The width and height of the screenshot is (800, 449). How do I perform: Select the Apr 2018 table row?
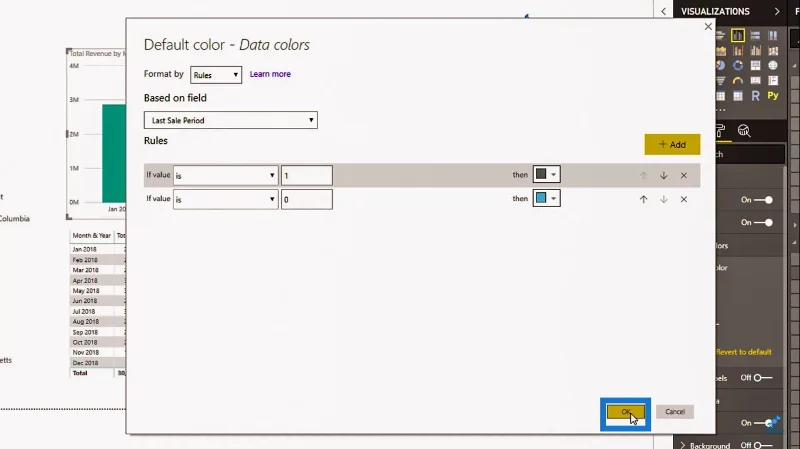(x=97, y=281)
